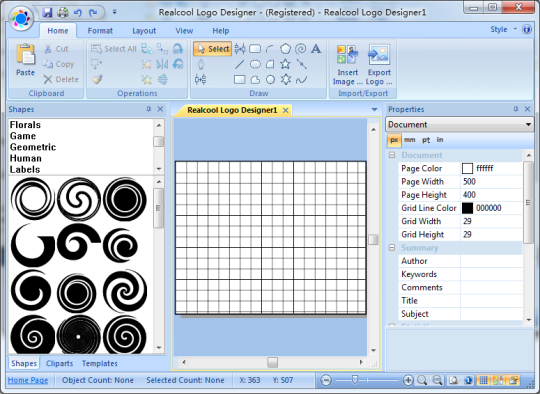Toggle the grid display status bar icon
540x394 pixels.
coord(483,380)
